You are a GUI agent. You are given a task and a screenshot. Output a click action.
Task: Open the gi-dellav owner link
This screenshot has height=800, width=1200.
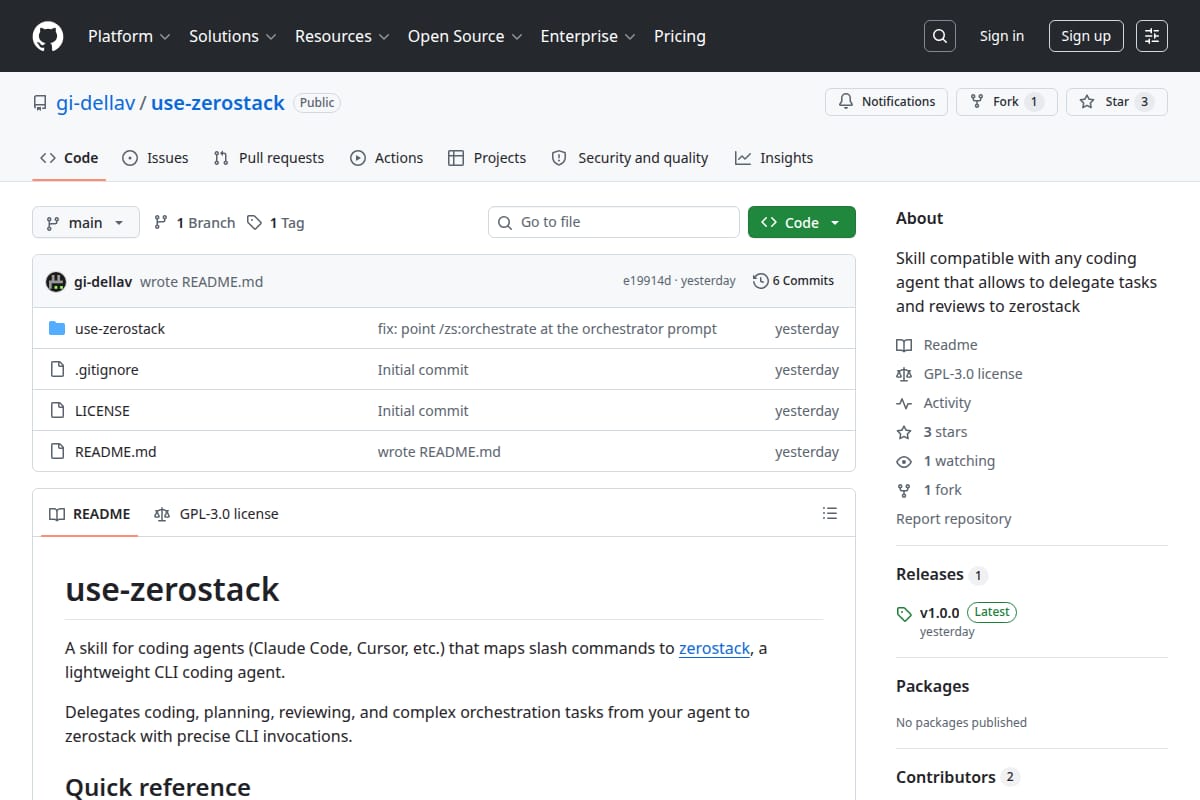click(95, 103)
